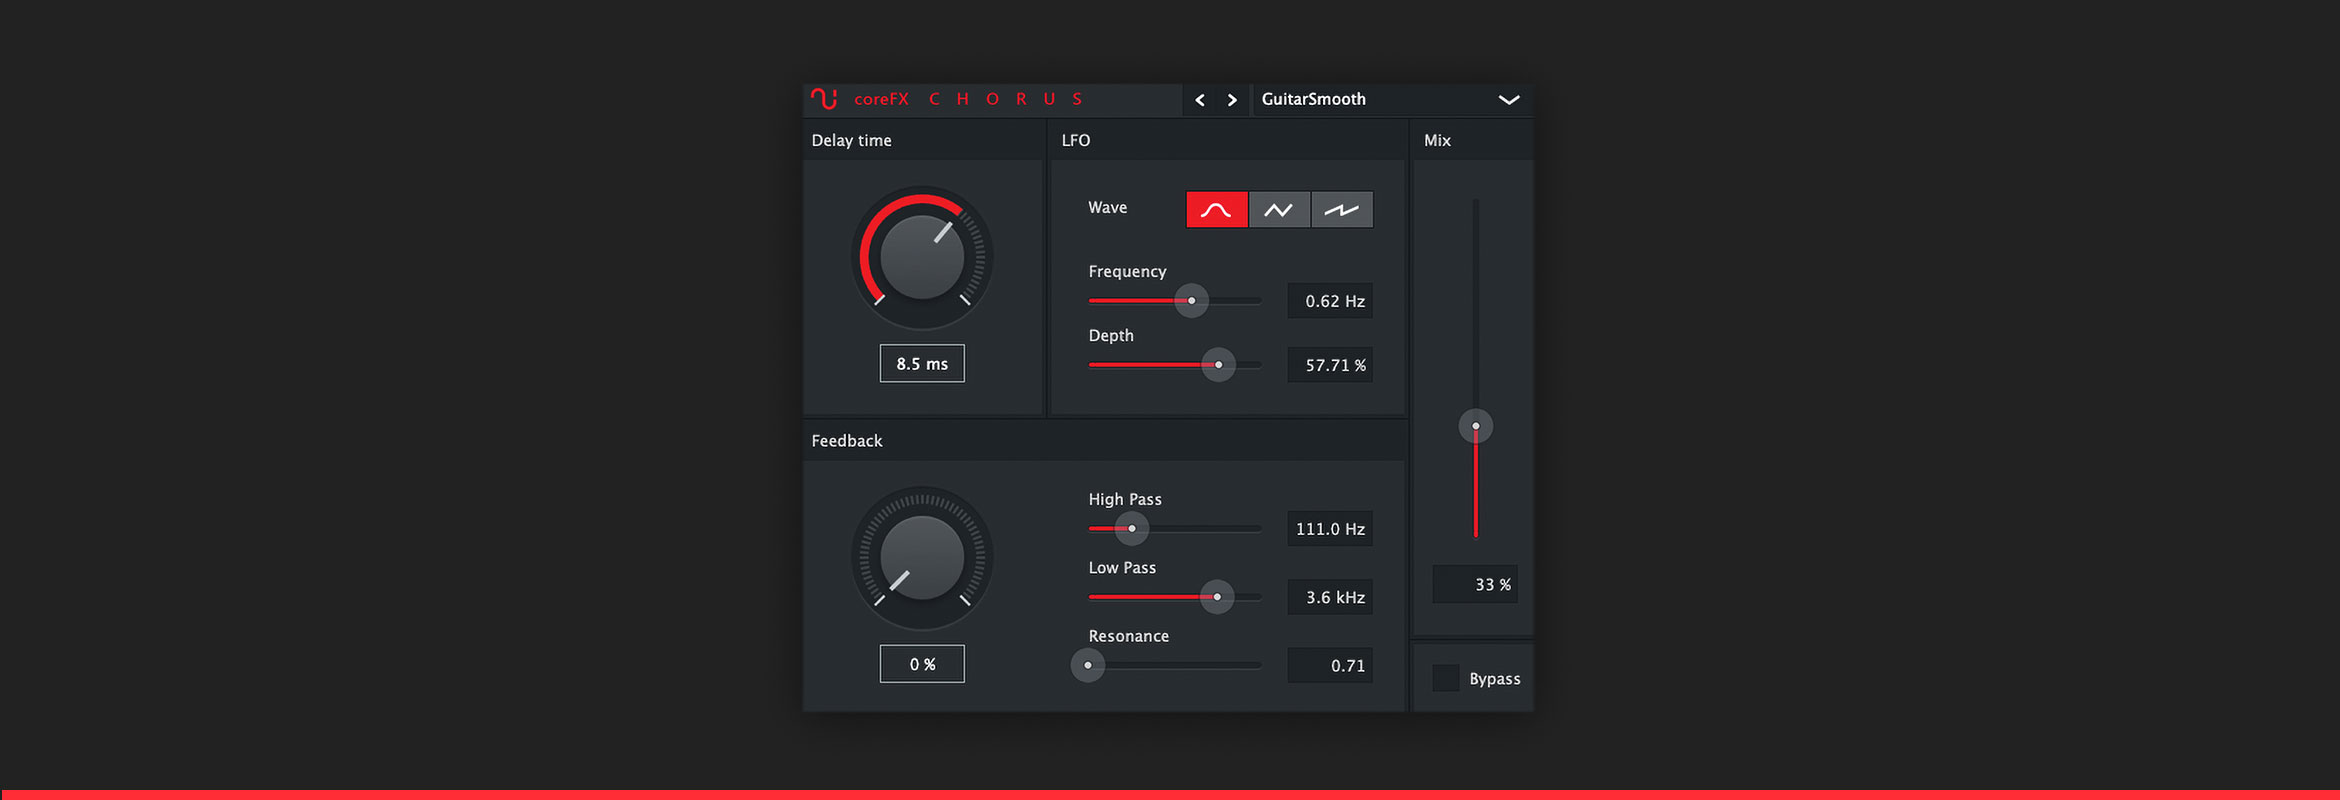This screenshot has height=800, width=2340.
Task: Click the Low Pass slider handle
Action: click(x=1217, y=597)
